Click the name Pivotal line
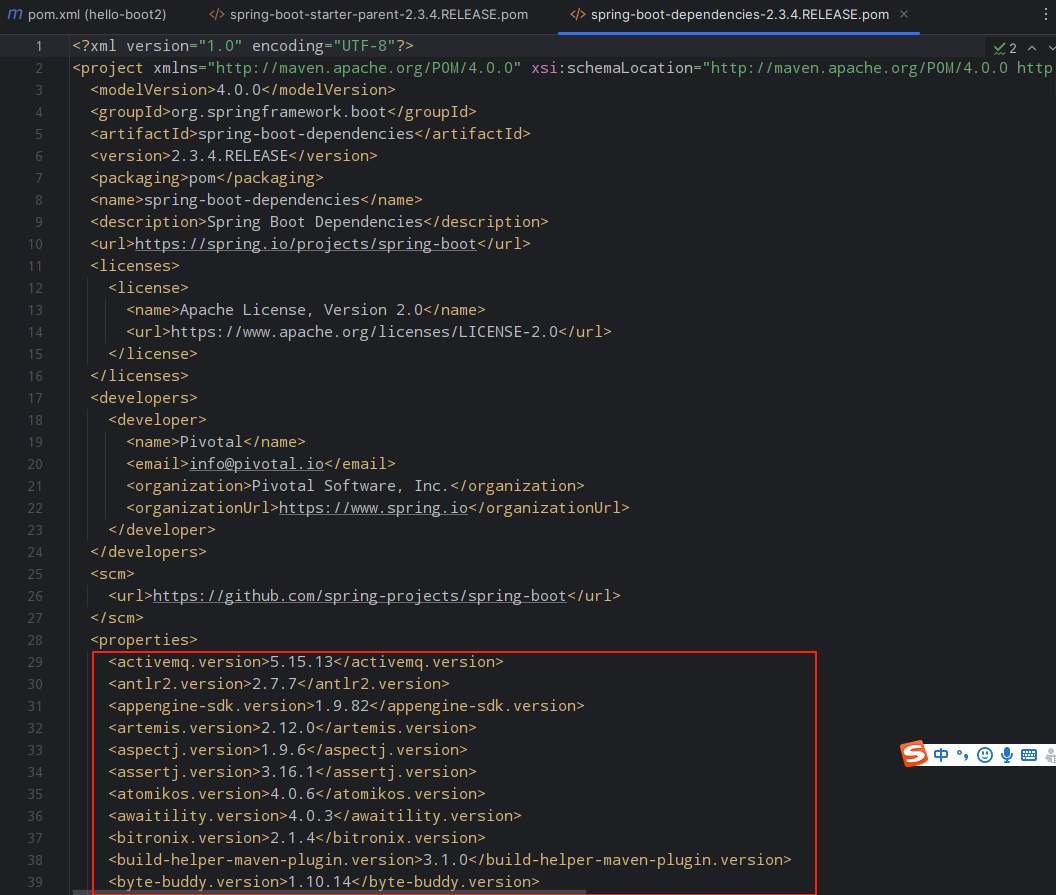 [216, 442]
